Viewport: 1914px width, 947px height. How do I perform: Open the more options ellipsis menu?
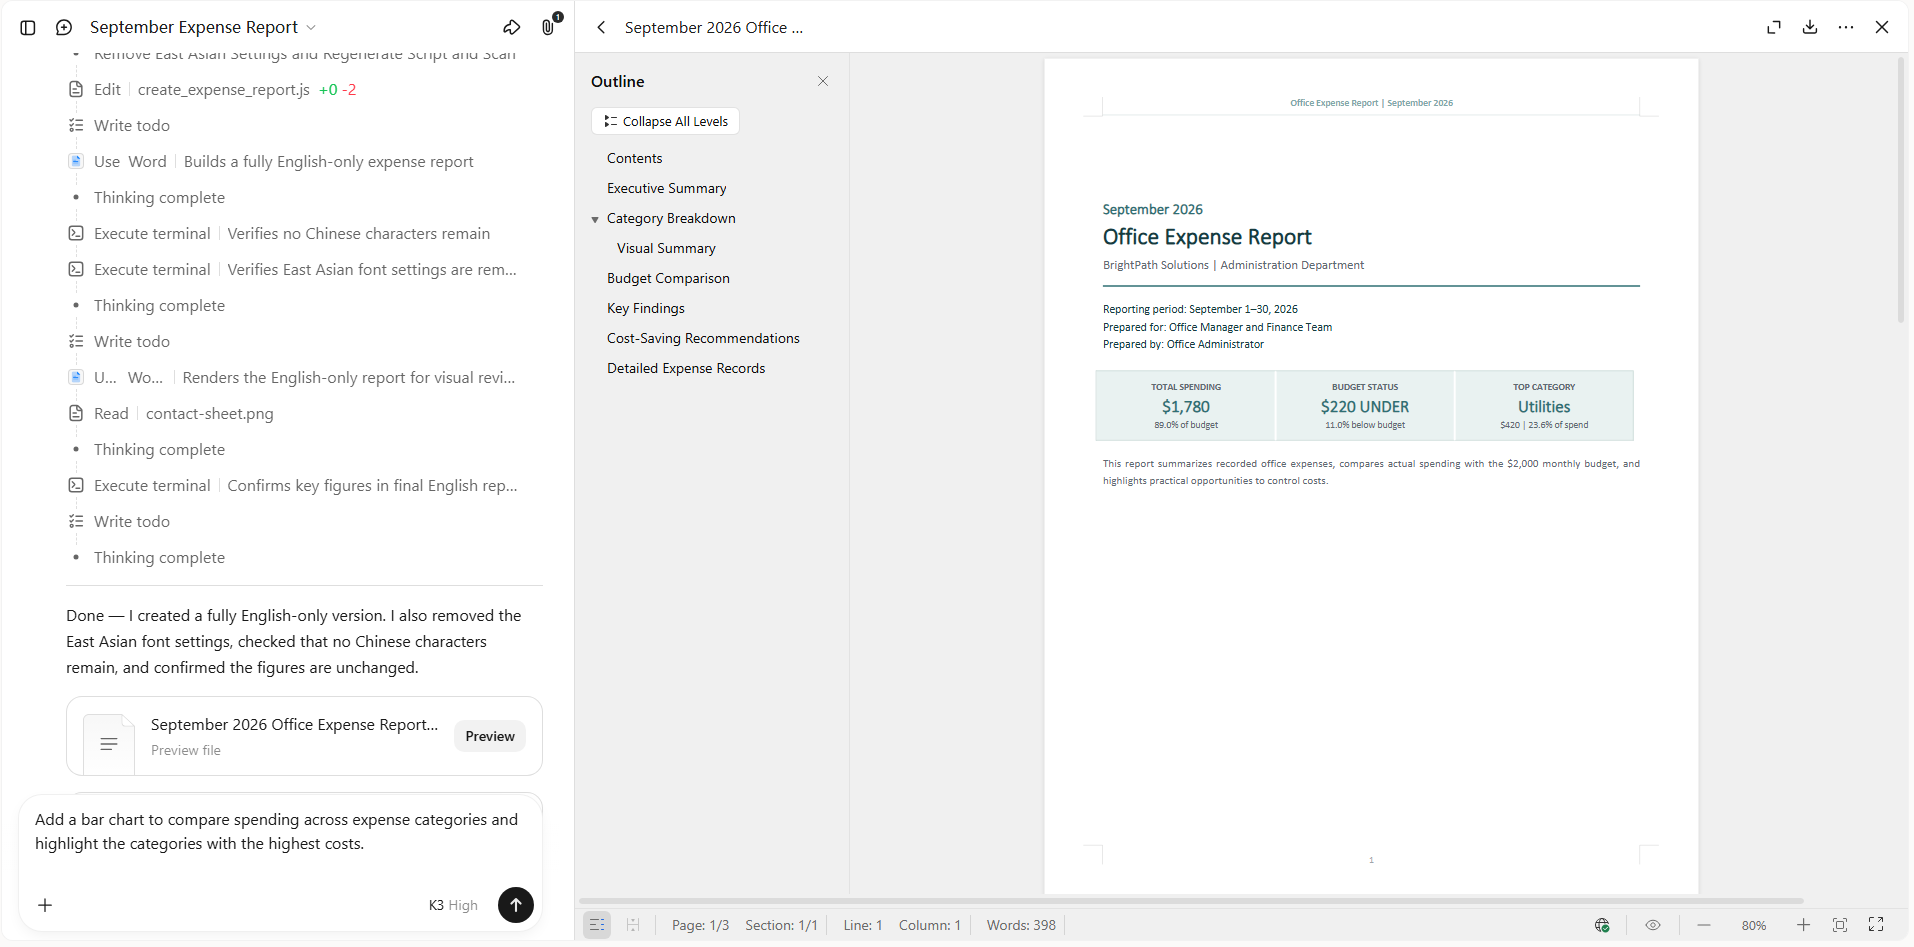1846,28
